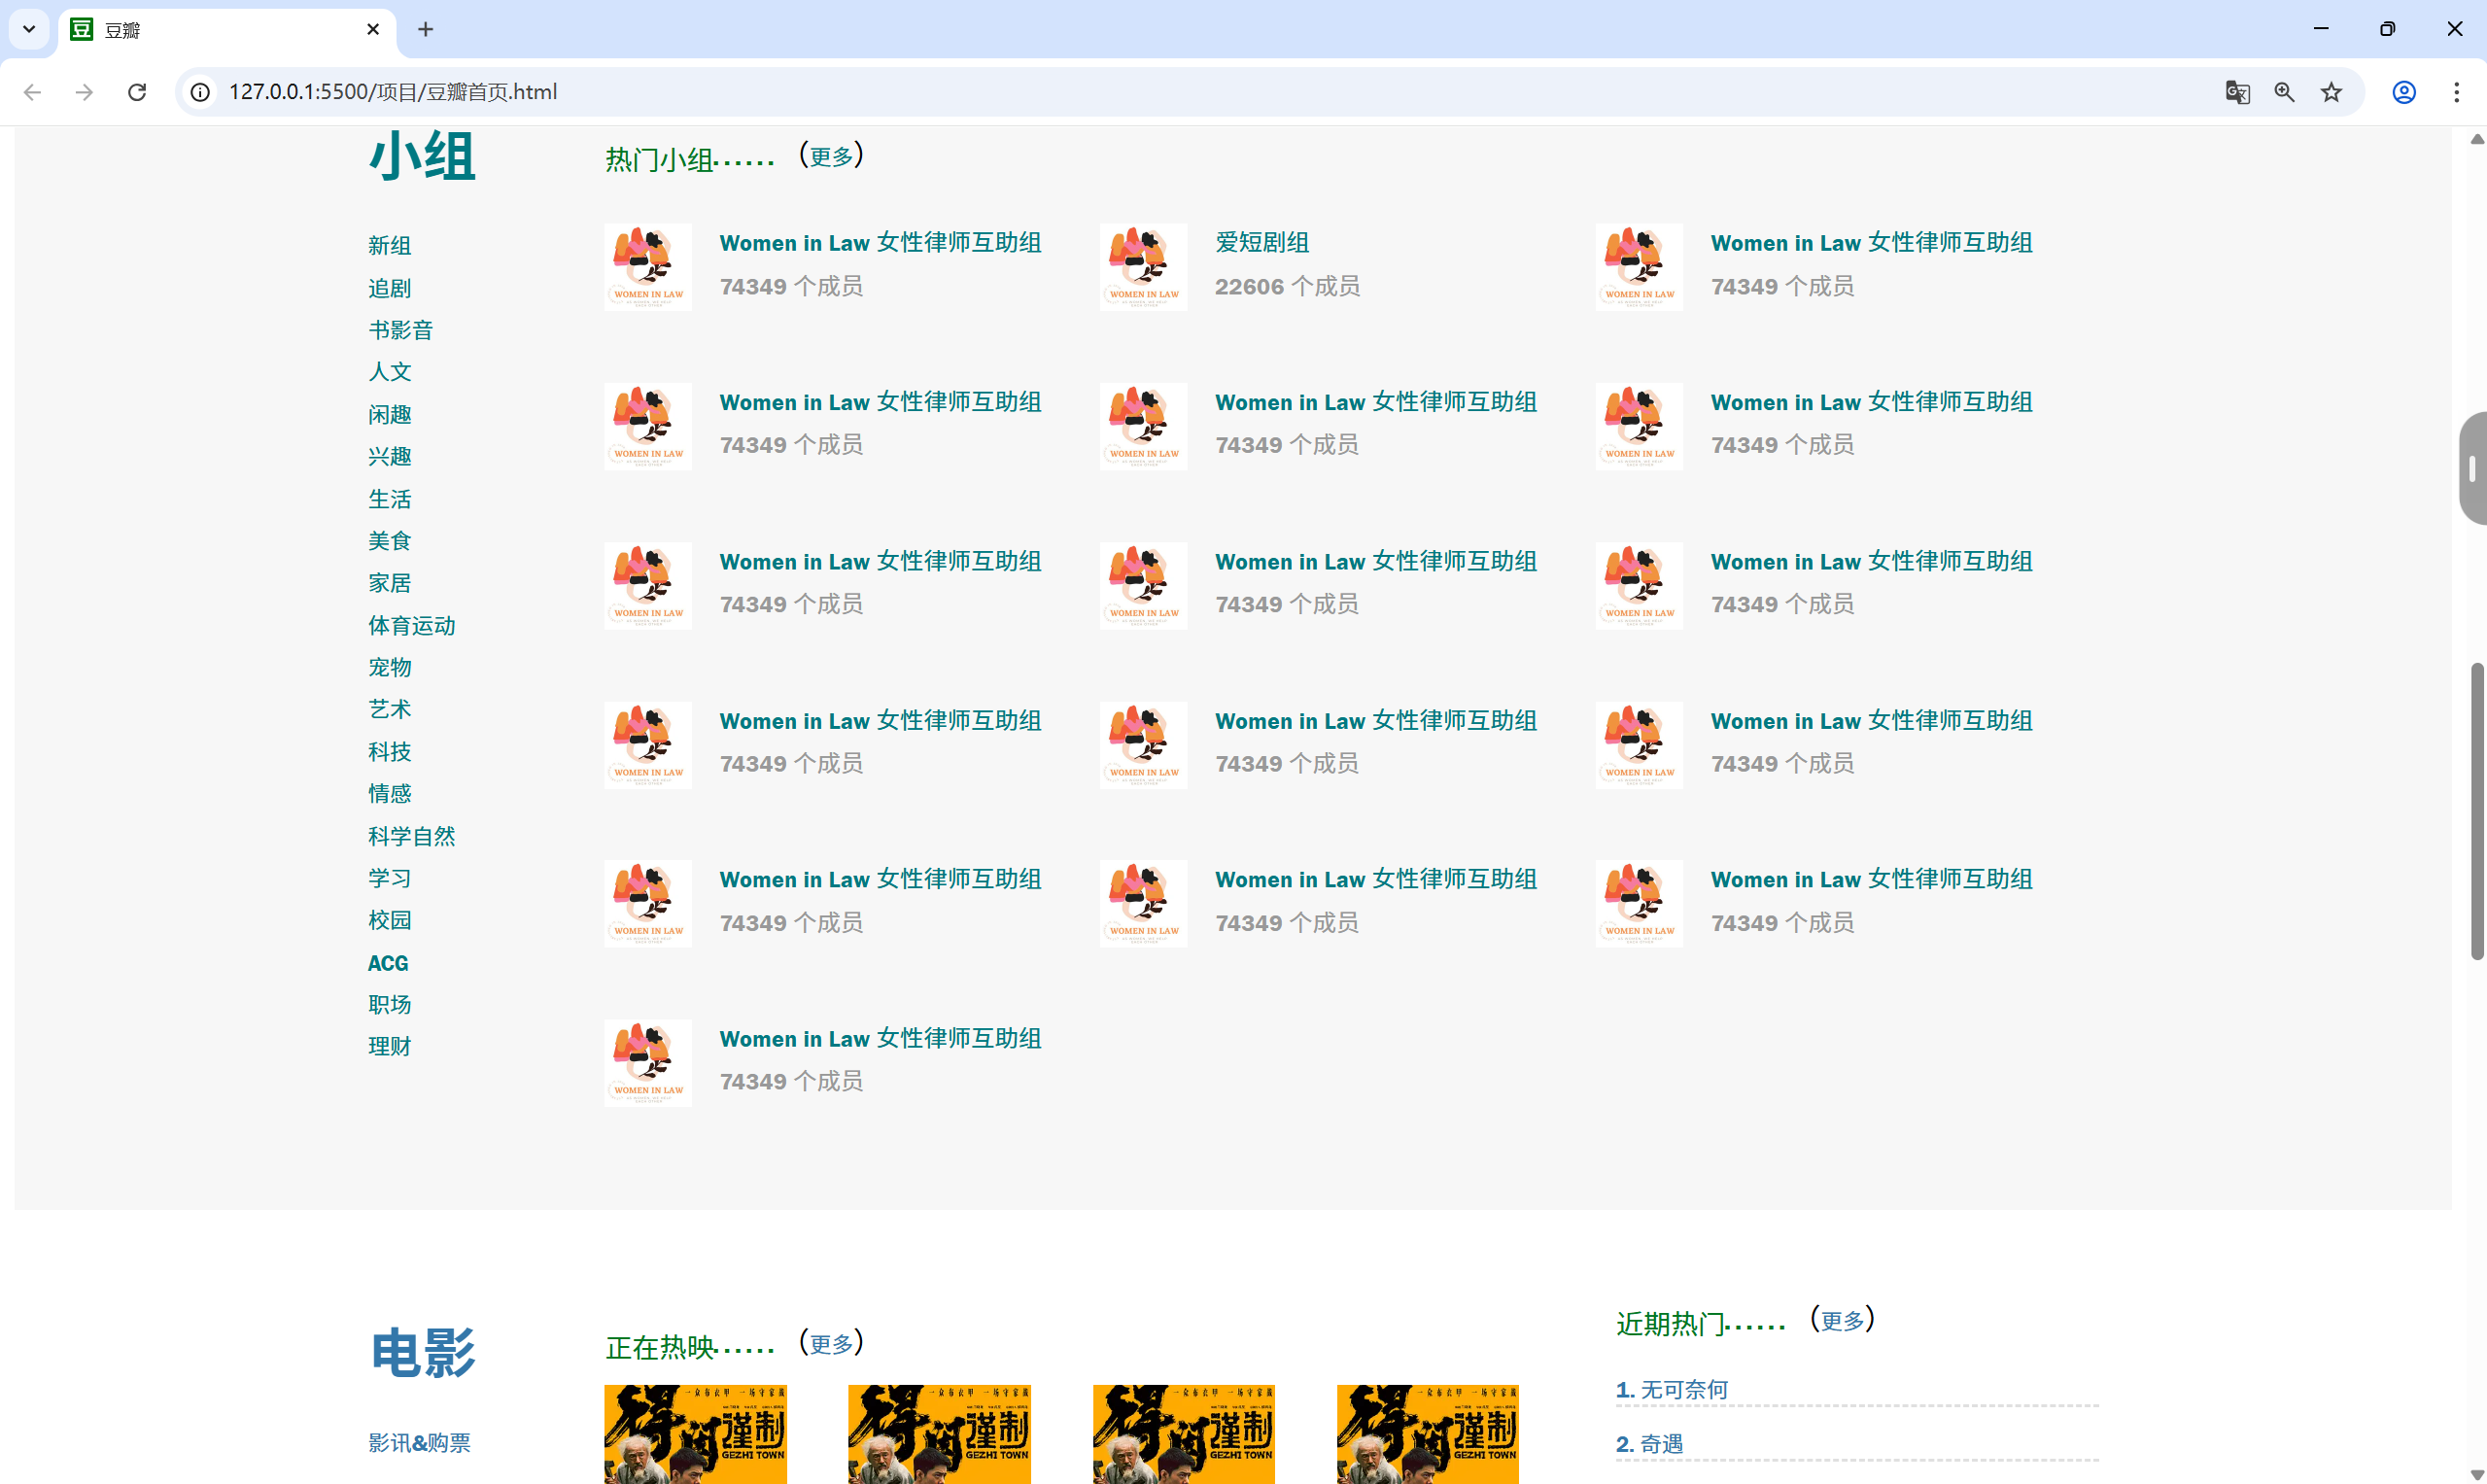Viewport: 2487px width, 1484px height.
Task: Open the Chrome profile icon
Action: point(2404,92)
